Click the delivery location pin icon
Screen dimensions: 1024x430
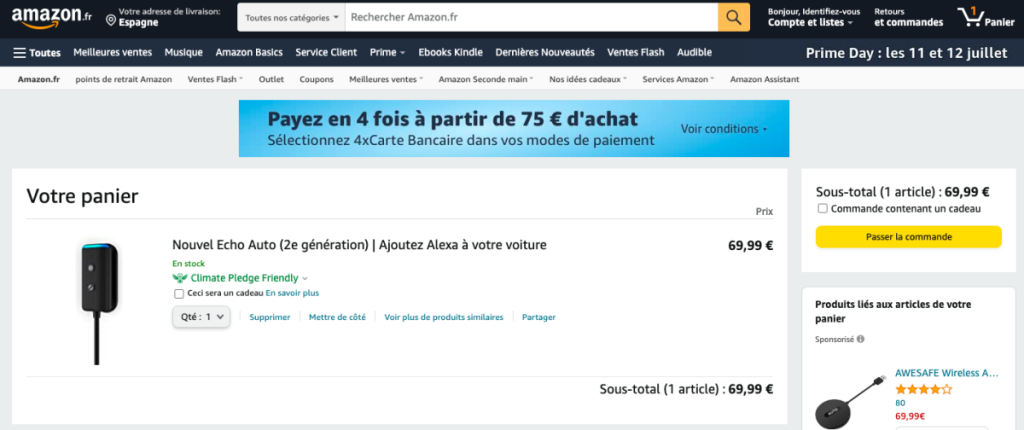[110, 21]
